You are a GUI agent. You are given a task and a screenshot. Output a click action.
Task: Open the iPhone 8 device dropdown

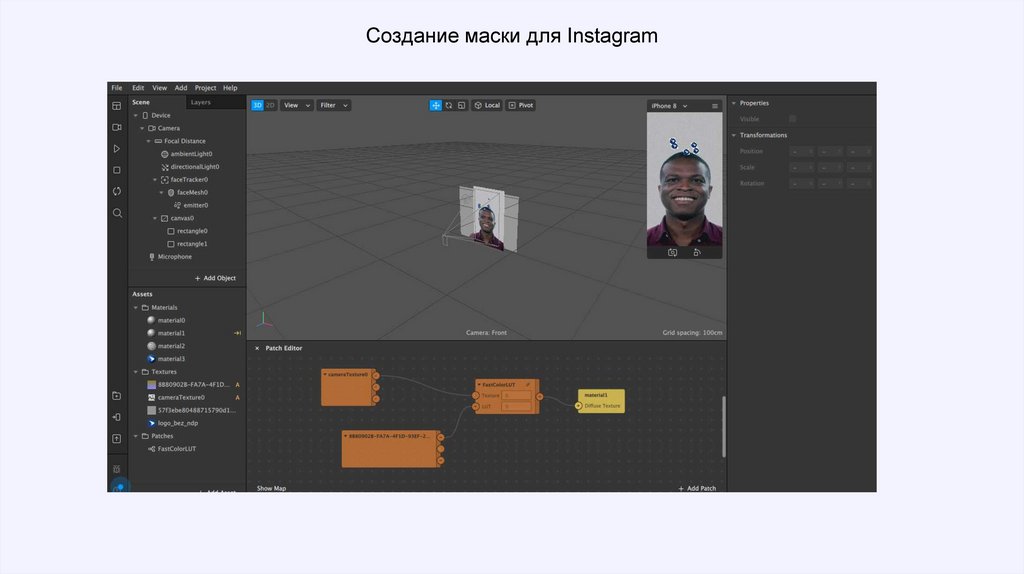tap(669, 106)
